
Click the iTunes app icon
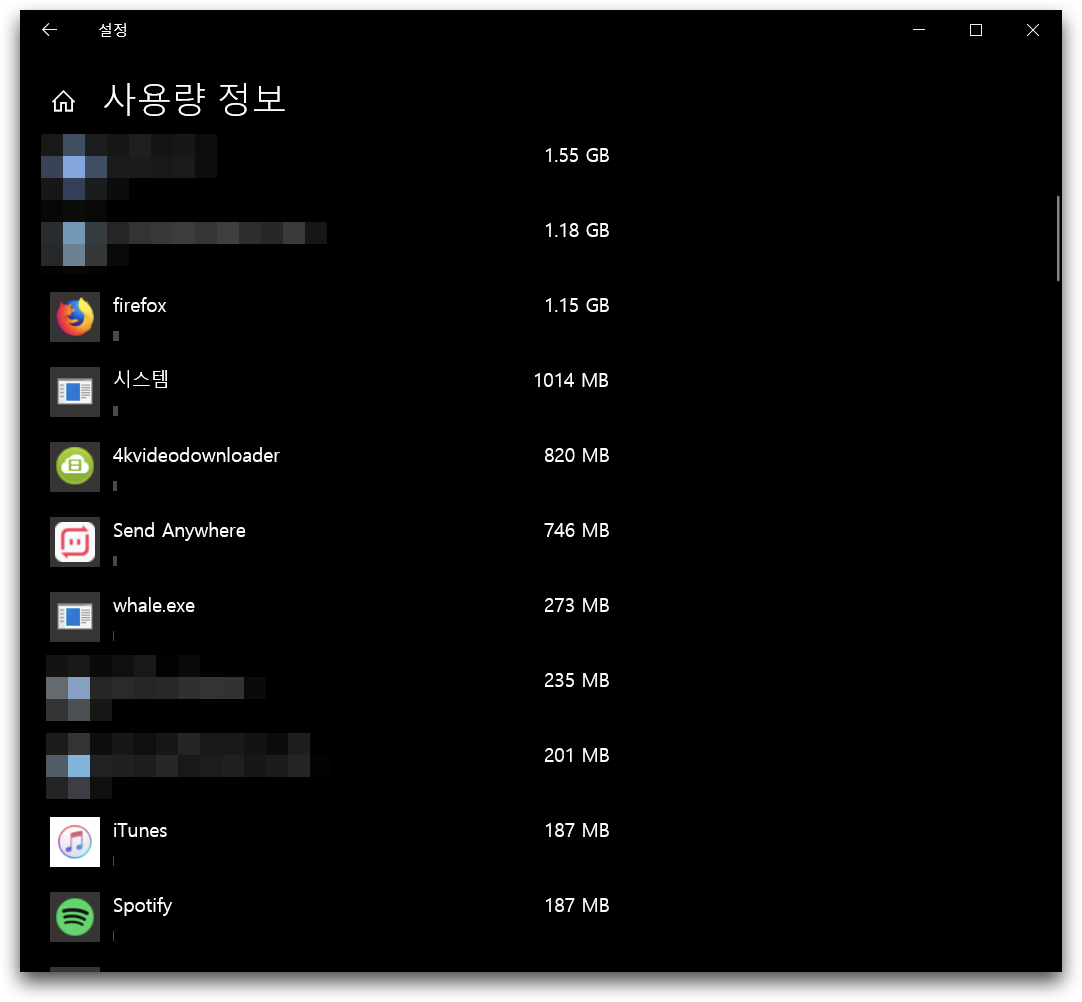click(x=75, y=842)
